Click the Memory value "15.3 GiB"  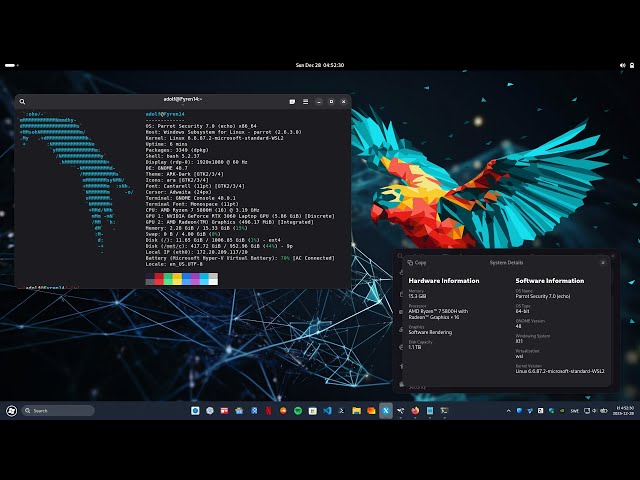pyautogui.click(x=417, y=296)
